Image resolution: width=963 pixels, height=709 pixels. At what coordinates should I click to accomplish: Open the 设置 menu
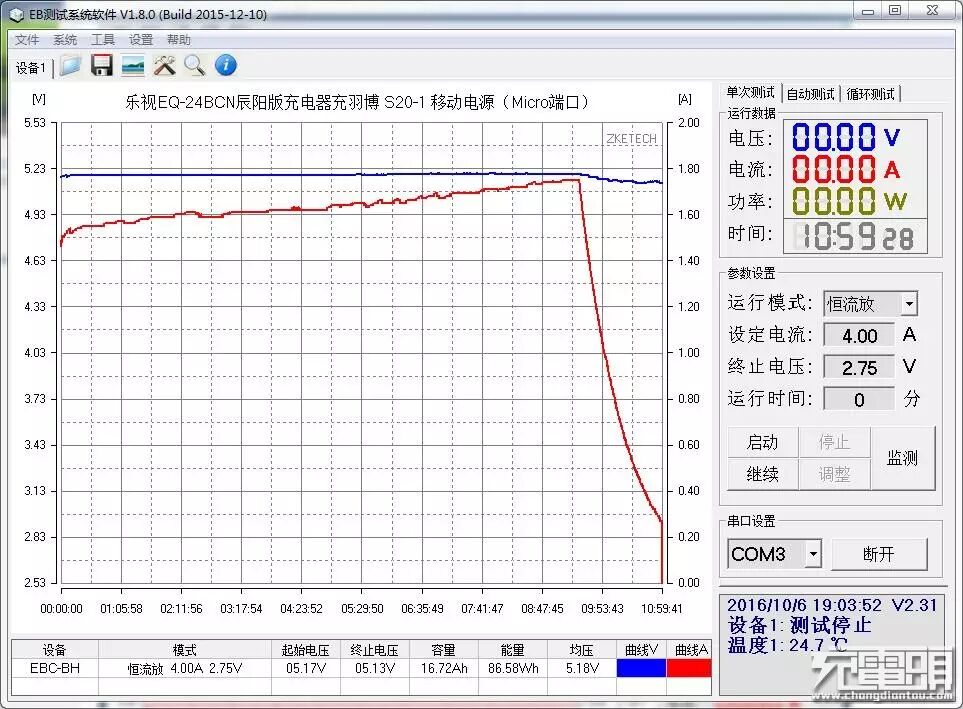(141, 40)
